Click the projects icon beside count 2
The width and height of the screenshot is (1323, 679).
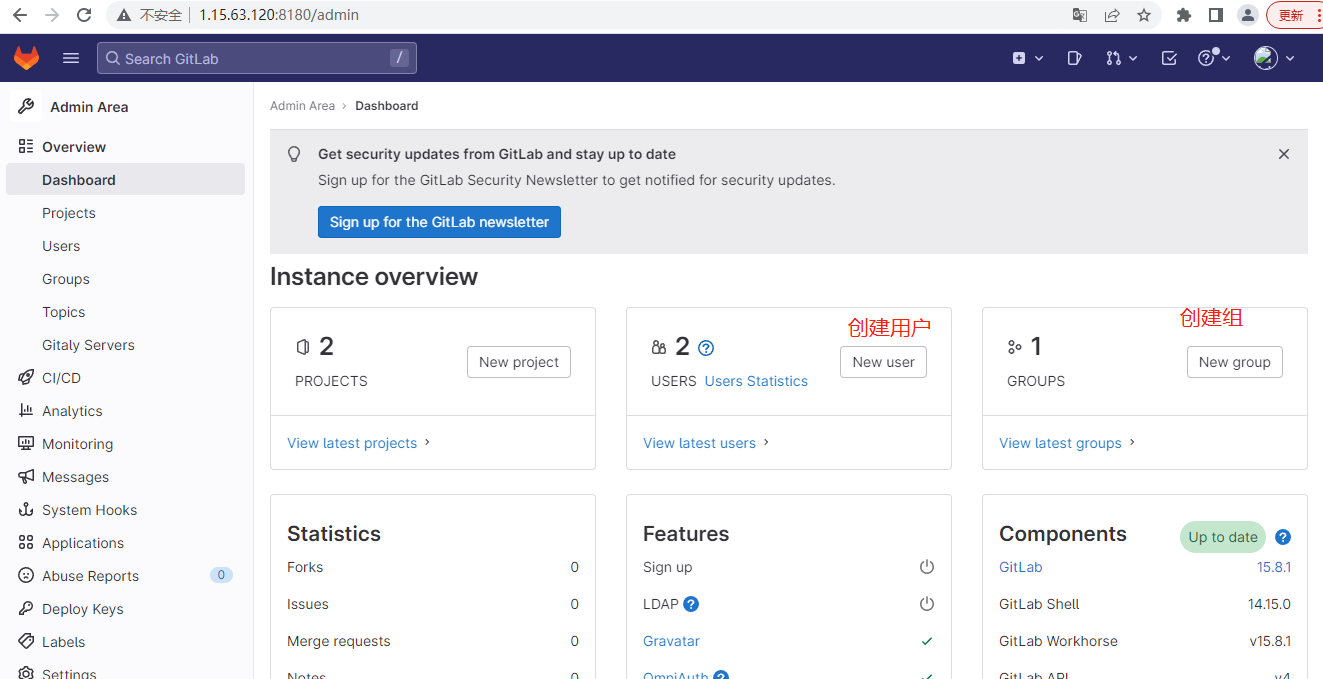(x=303, y=347)
